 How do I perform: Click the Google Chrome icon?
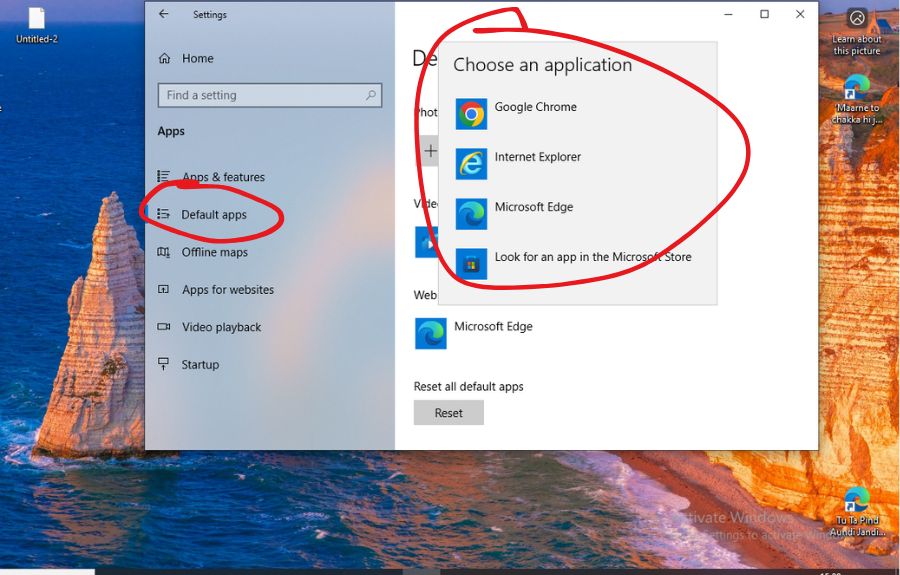[471, 114]
